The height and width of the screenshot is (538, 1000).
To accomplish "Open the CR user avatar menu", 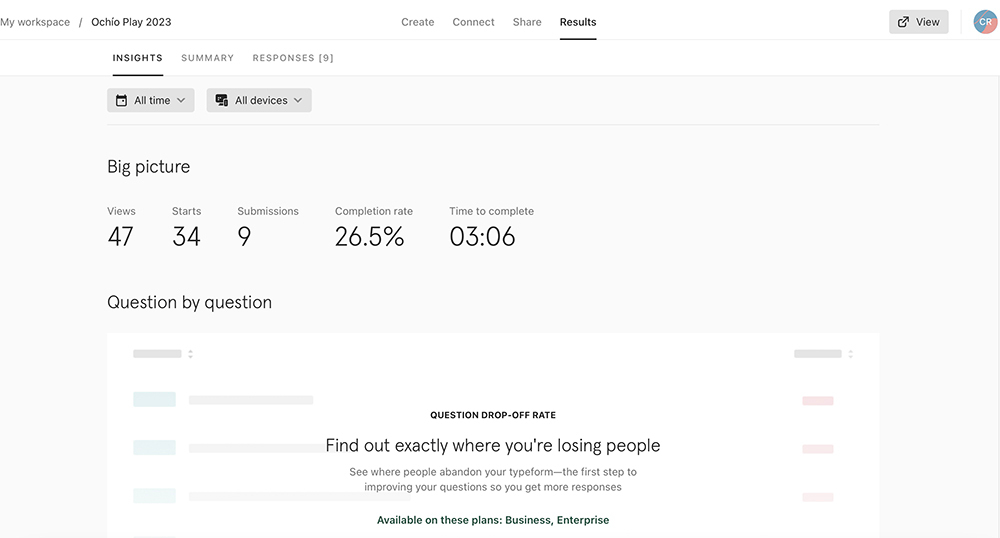I will click(x=985, y=22).
